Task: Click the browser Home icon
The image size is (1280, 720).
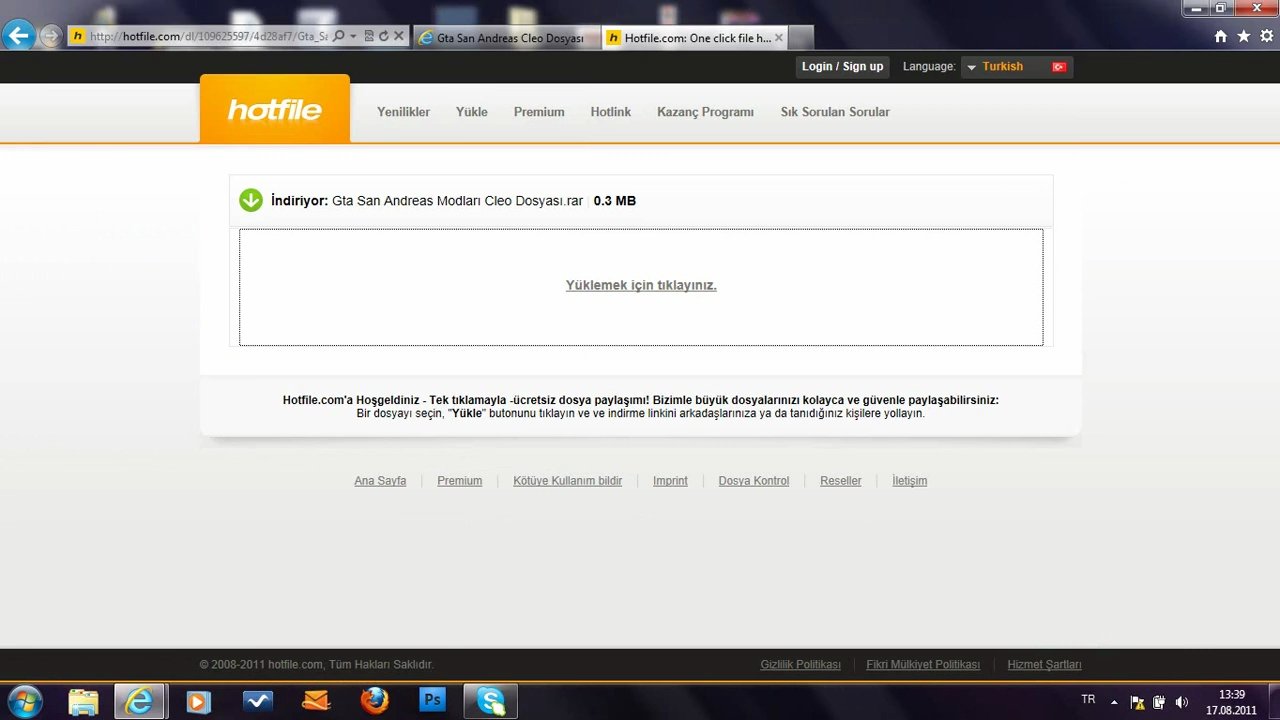Action: pyautogui.click(x=1221, y=36)
